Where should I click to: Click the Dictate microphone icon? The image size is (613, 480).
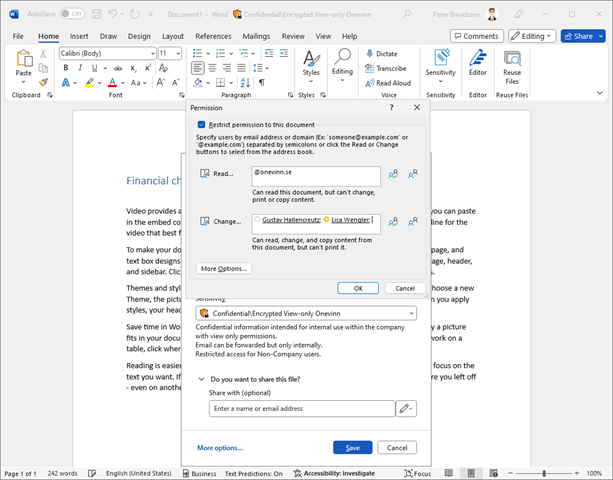[x=369, y=54]
